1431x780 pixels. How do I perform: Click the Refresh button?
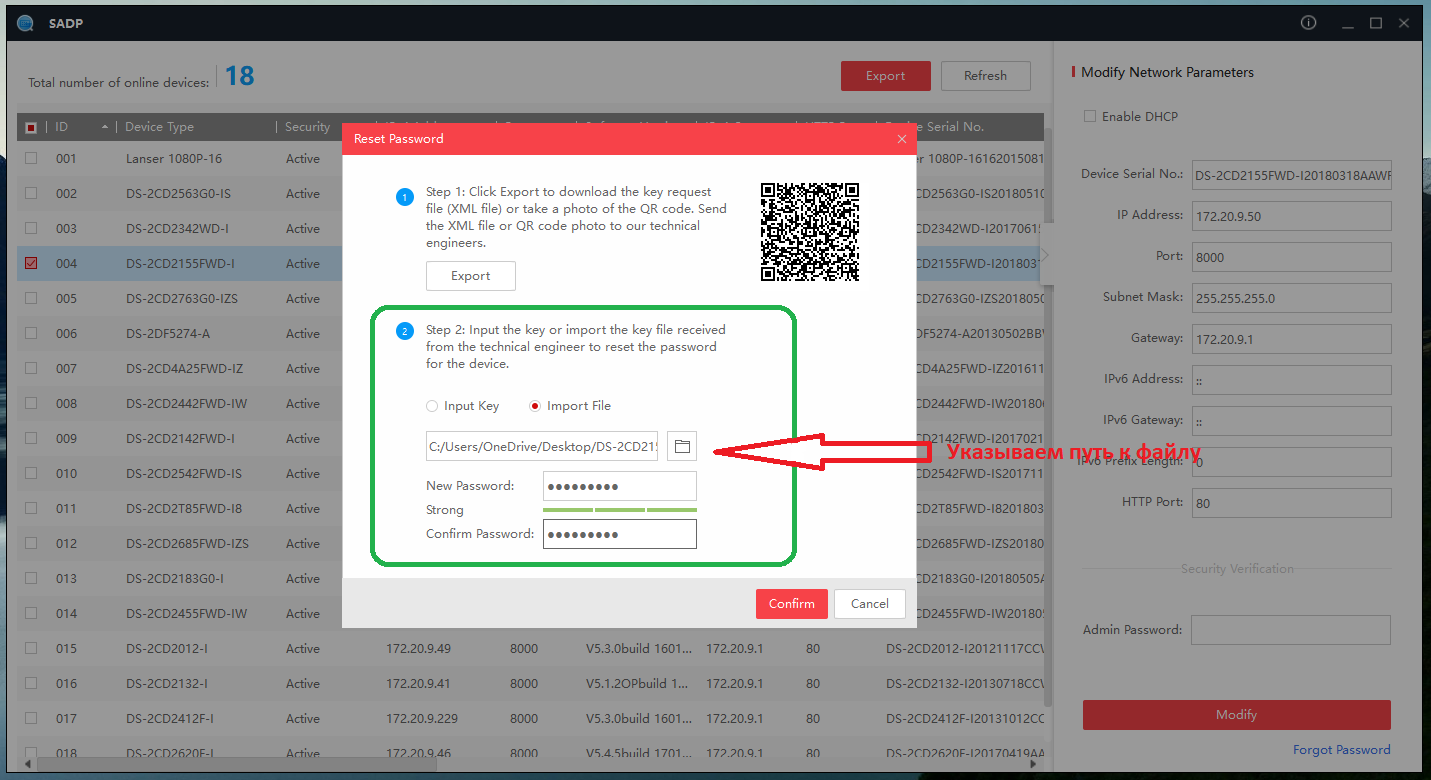pyautogui.click(x=986, y=76)
